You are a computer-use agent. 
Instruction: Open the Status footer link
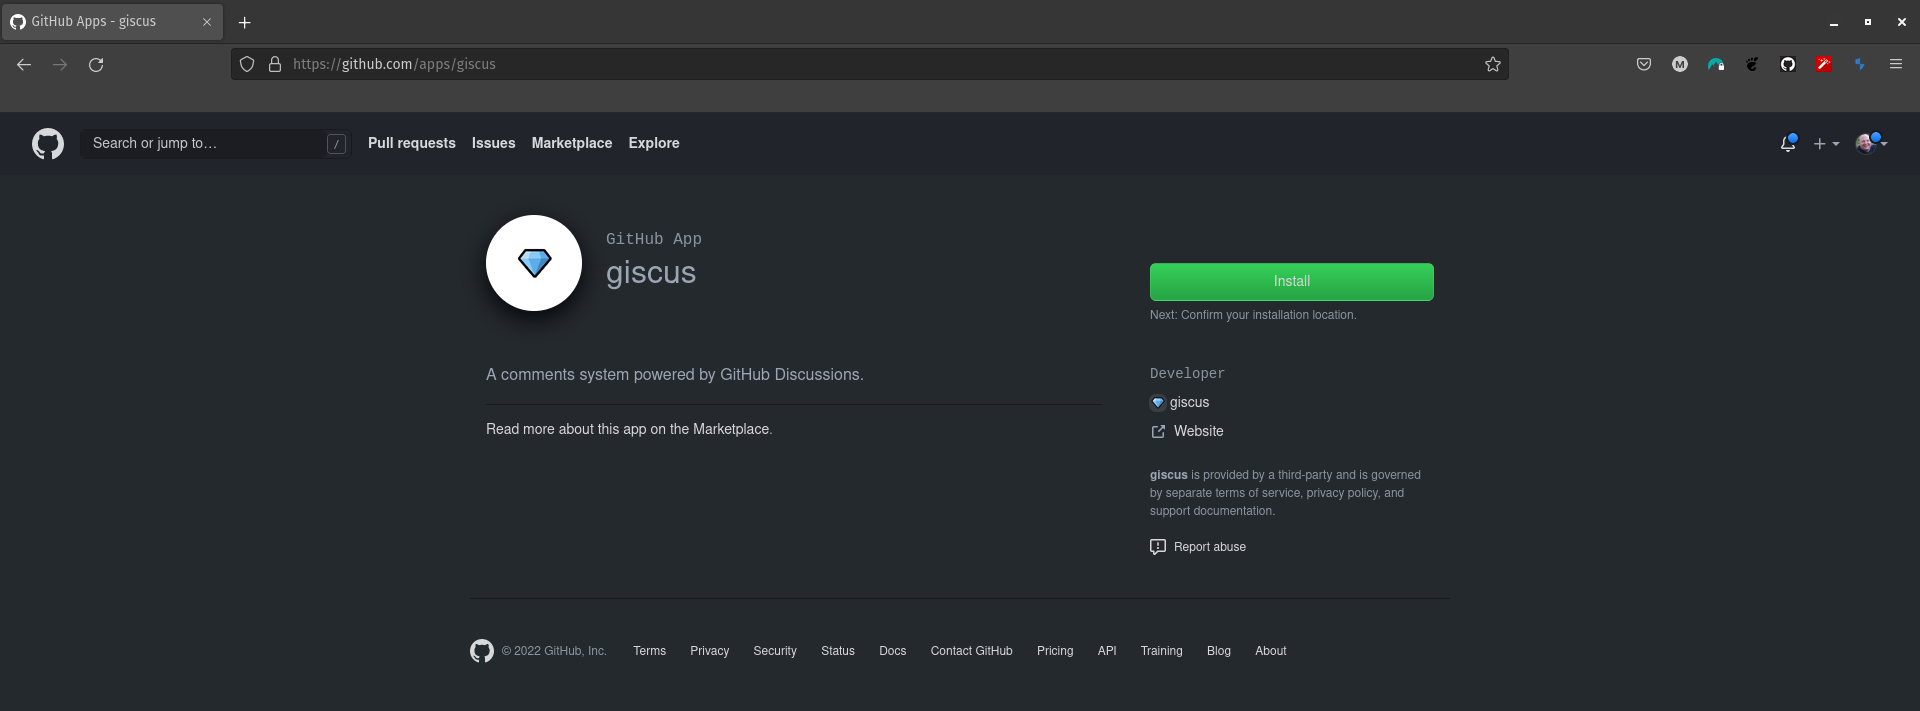[x=838, y=651]
